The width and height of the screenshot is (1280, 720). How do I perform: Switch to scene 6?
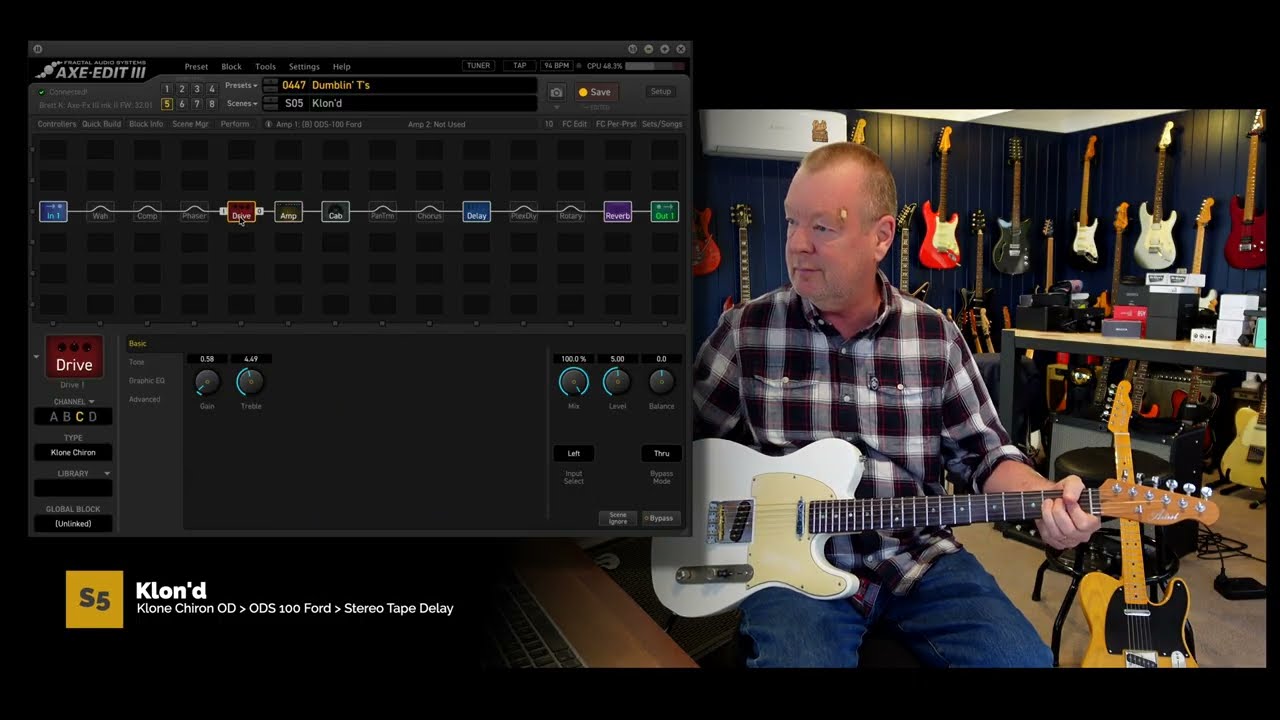(182, 104)
